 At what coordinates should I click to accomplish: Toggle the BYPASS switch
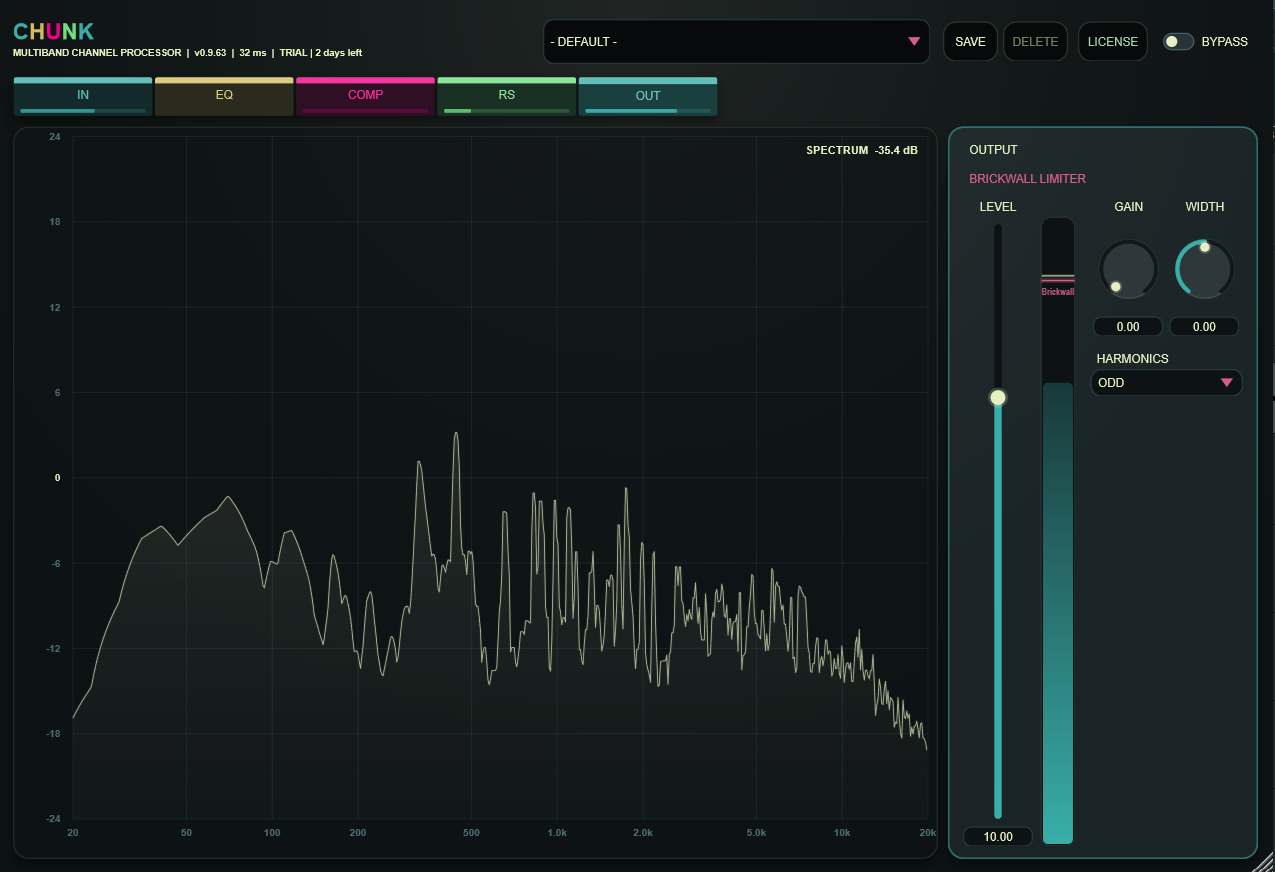pyautogui.click(x=1179, y=42)
